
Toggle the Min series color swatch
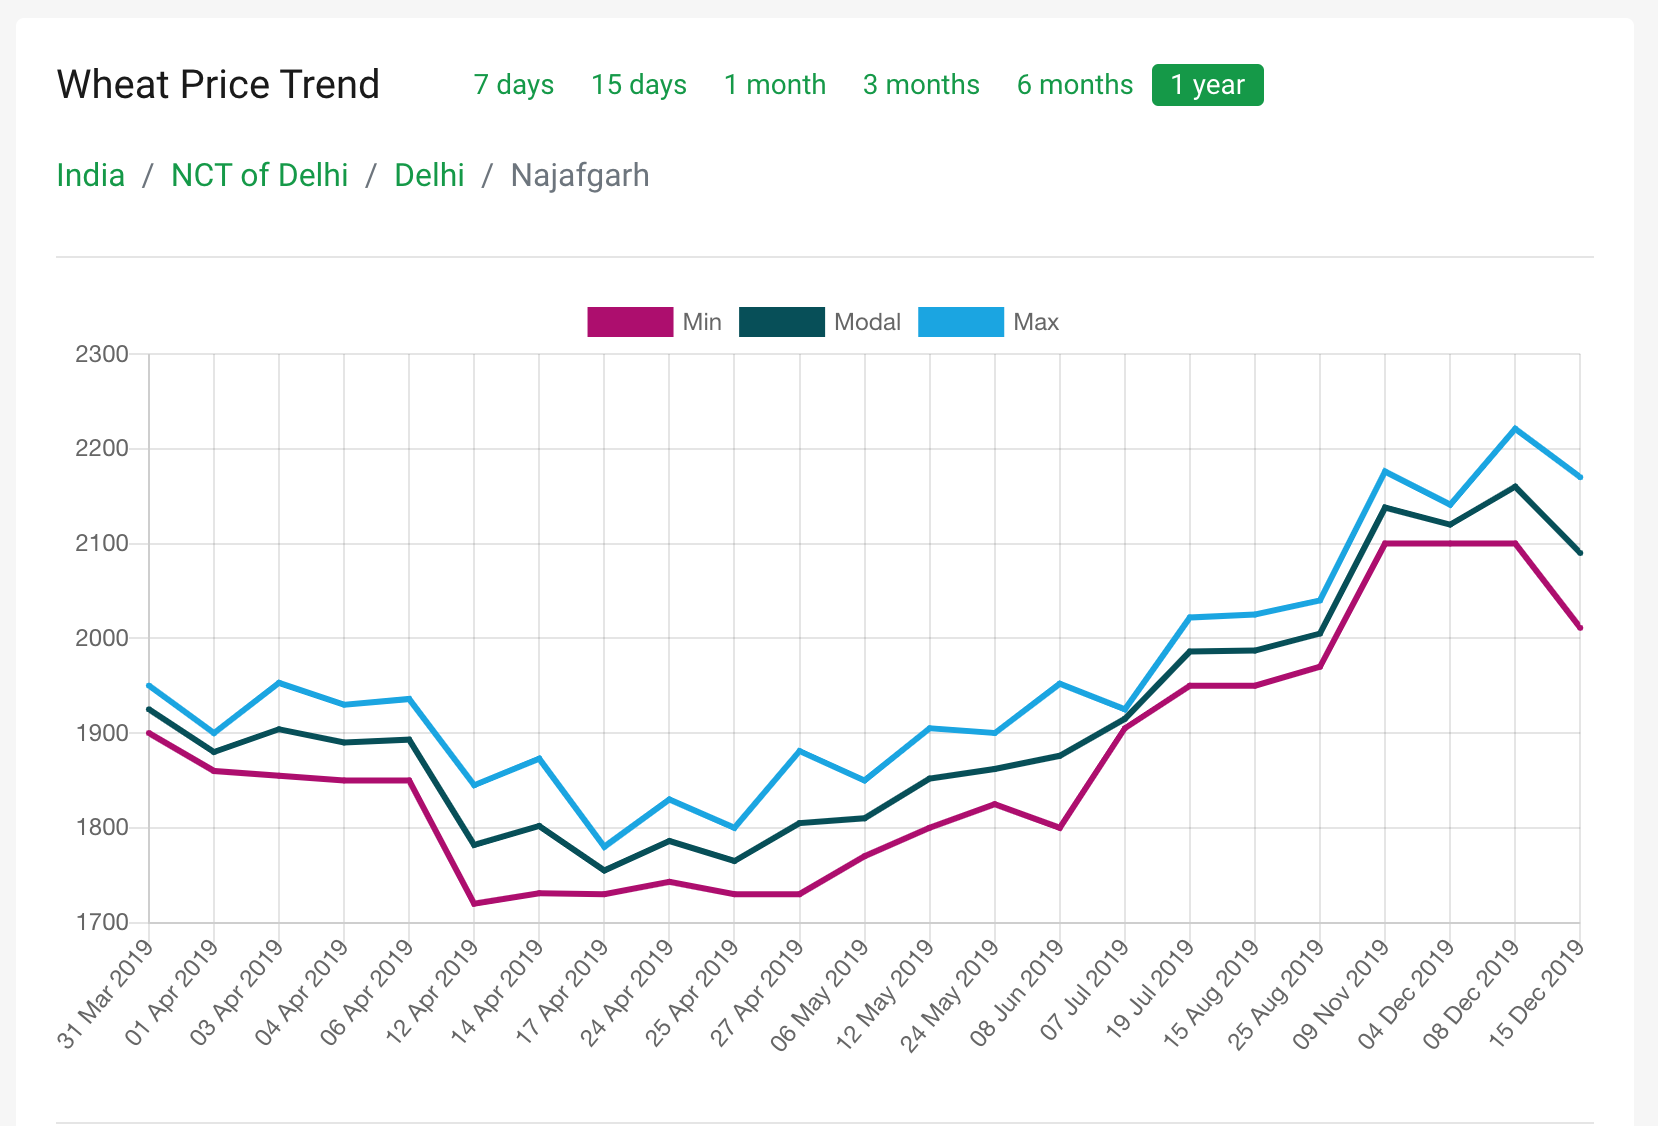(630, 322)
